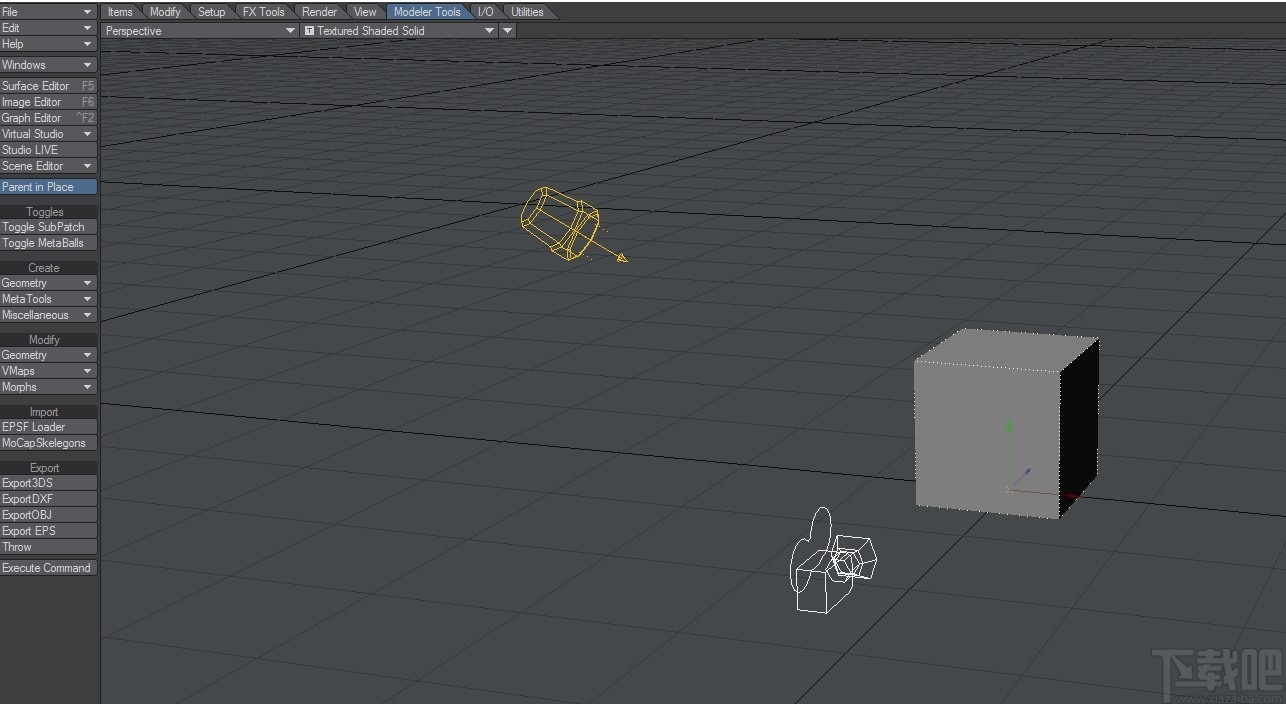
Task: Disable Parent in Place
Action: tap(48, 186)
